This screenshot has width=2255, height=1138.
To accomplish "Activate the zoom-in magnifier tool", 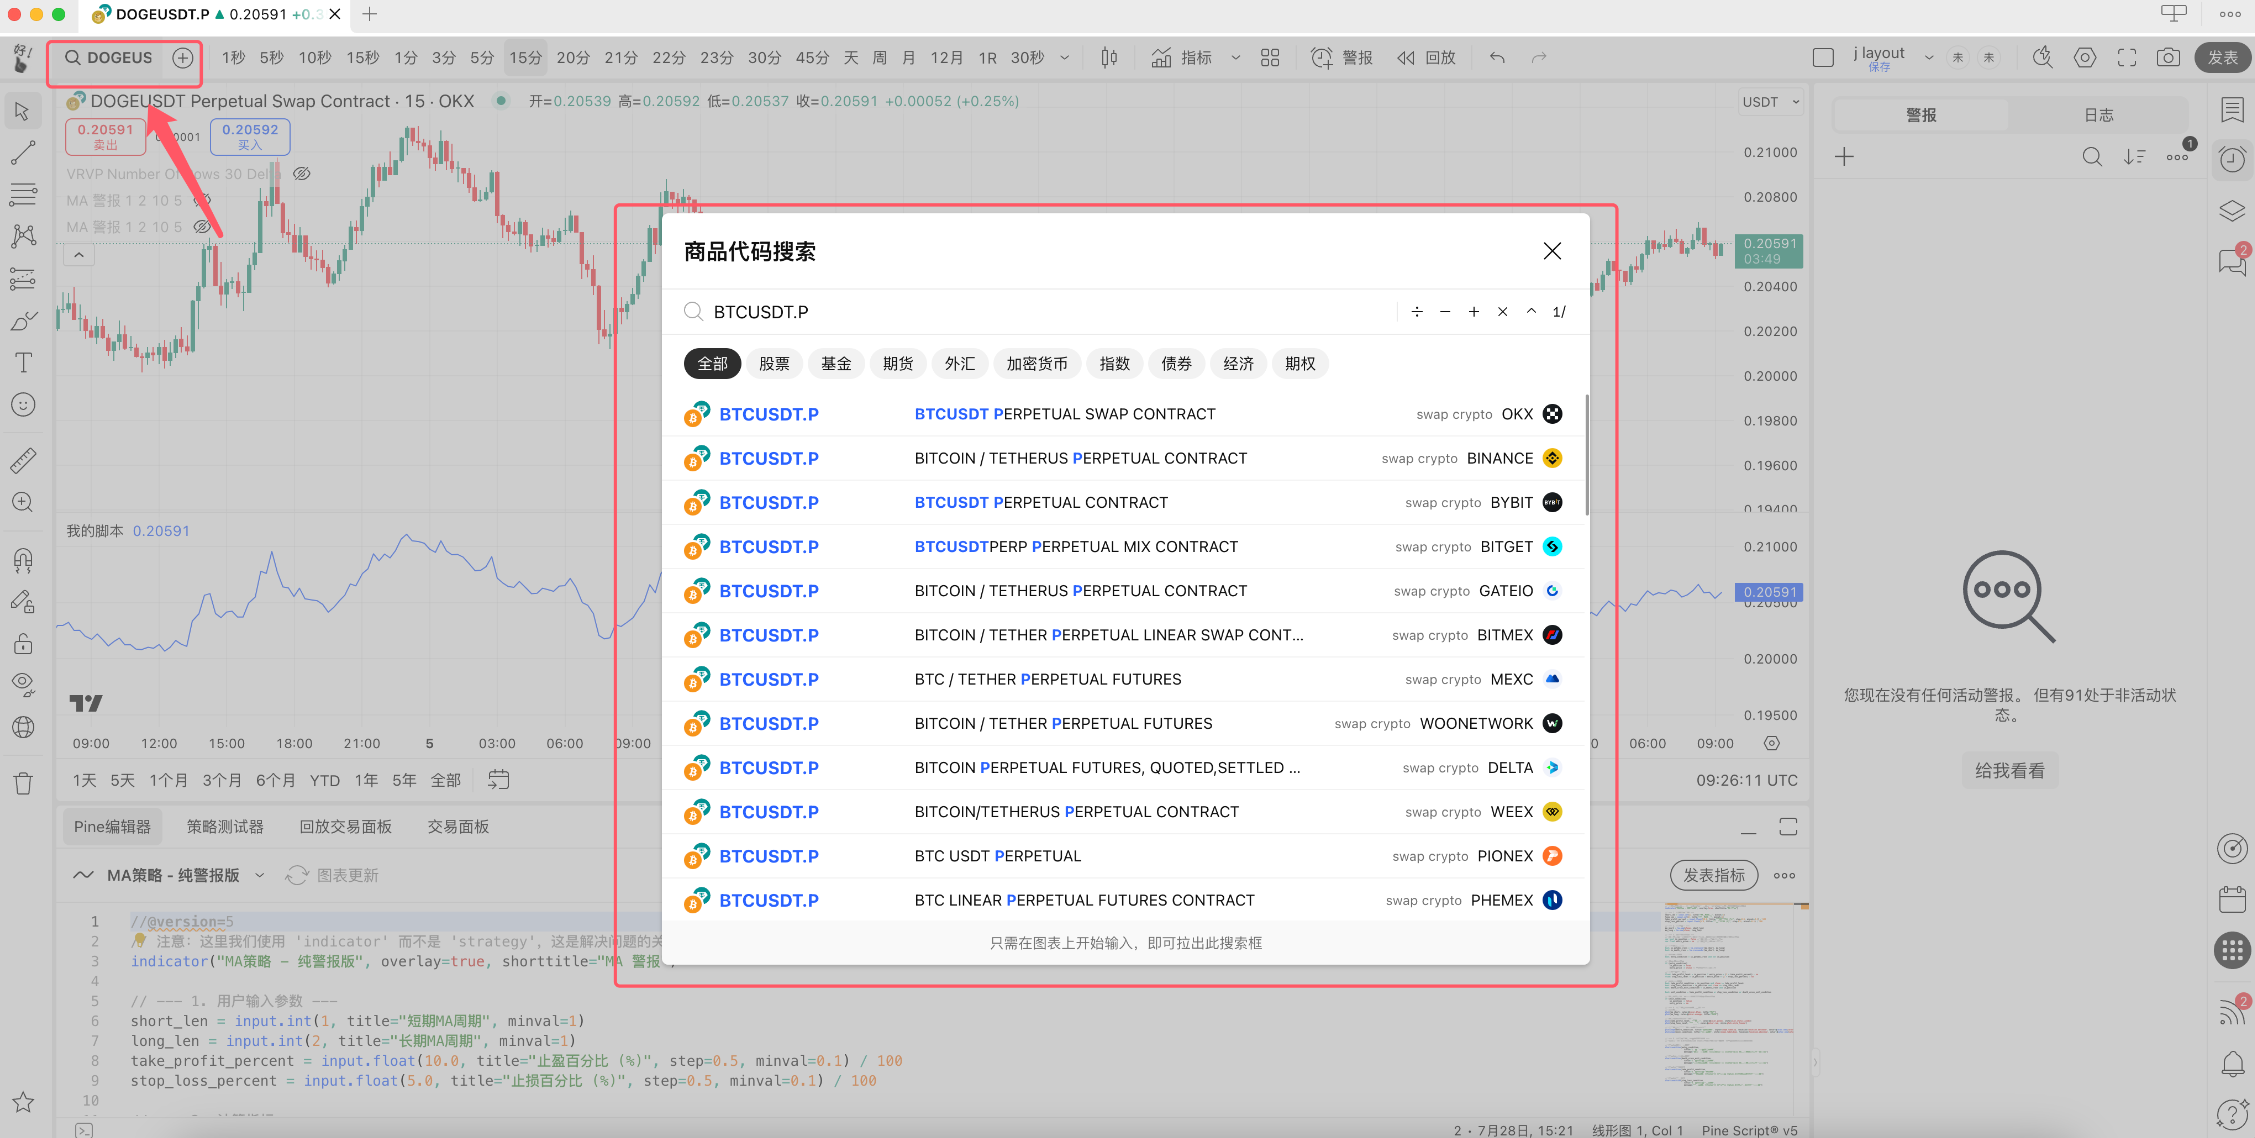I will coord(23,502).
